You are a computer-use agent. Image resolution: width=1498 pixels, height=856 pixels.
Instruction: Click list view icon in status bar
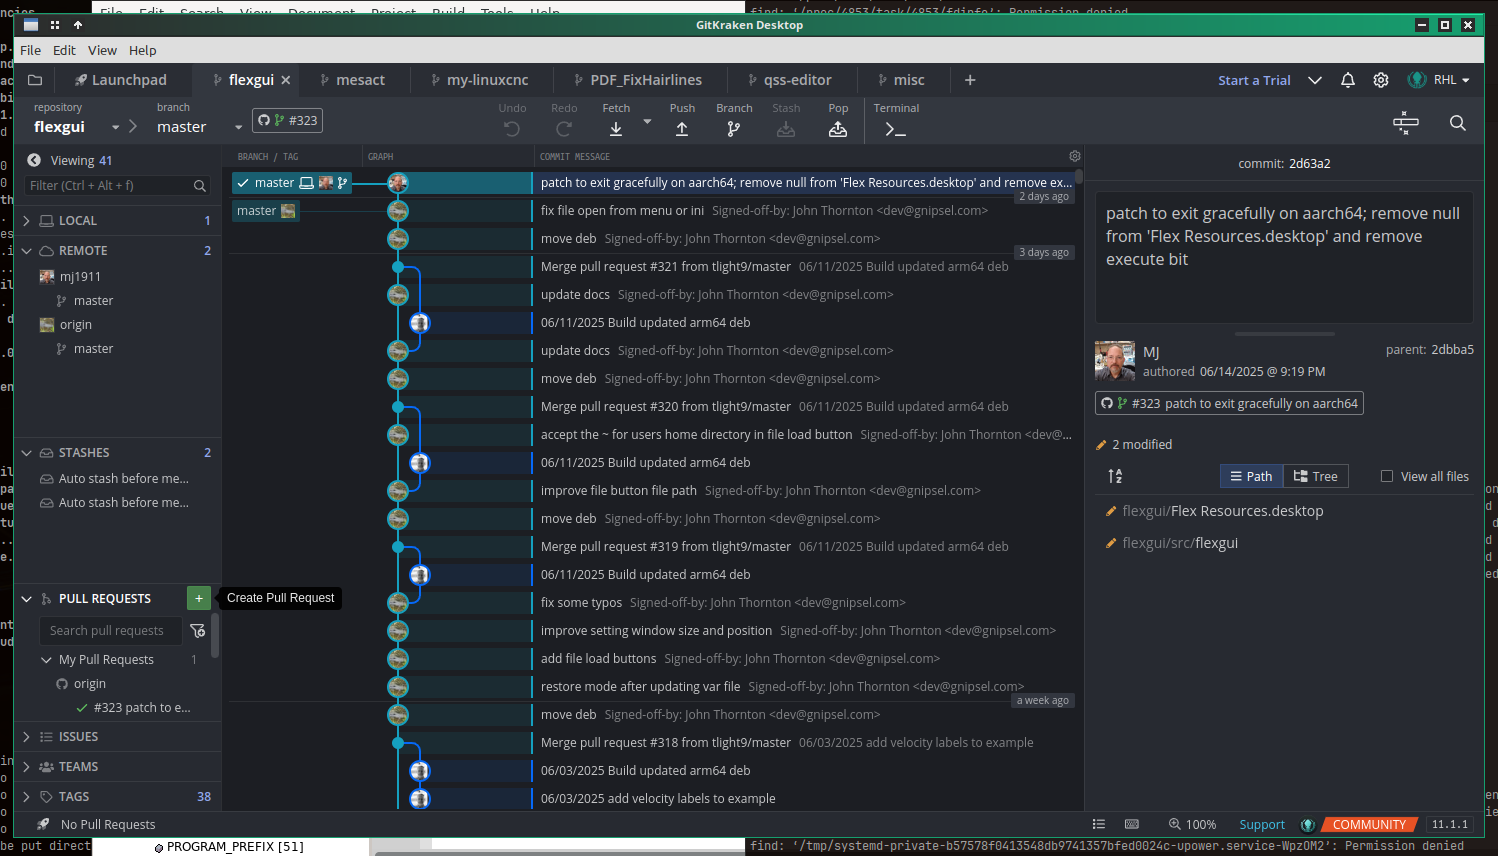1099,824
